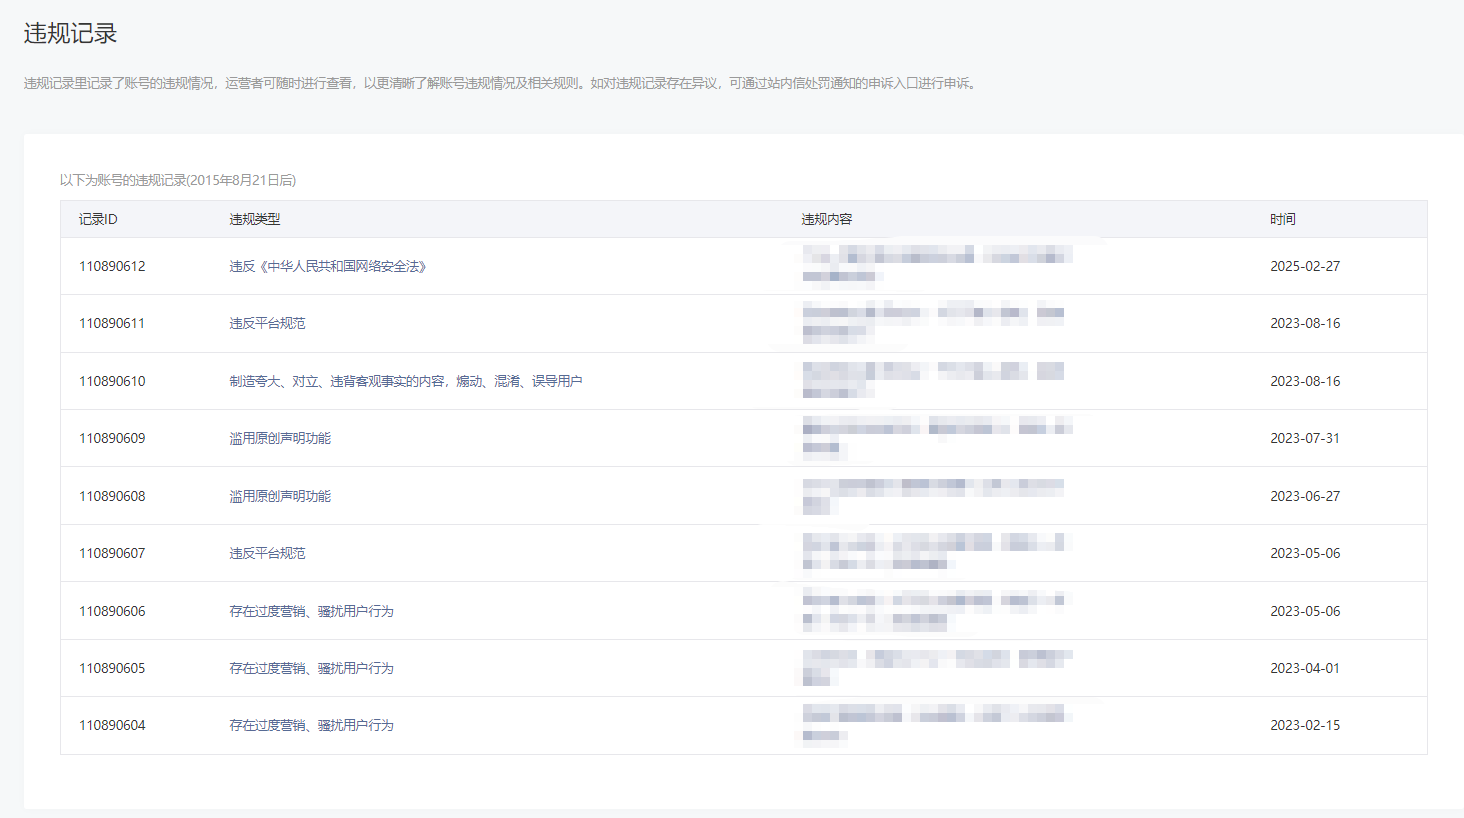This screenshot has height=818, width=1464.
Task: Click the blurred violation content of record 110890612
Action: [936, 265]
